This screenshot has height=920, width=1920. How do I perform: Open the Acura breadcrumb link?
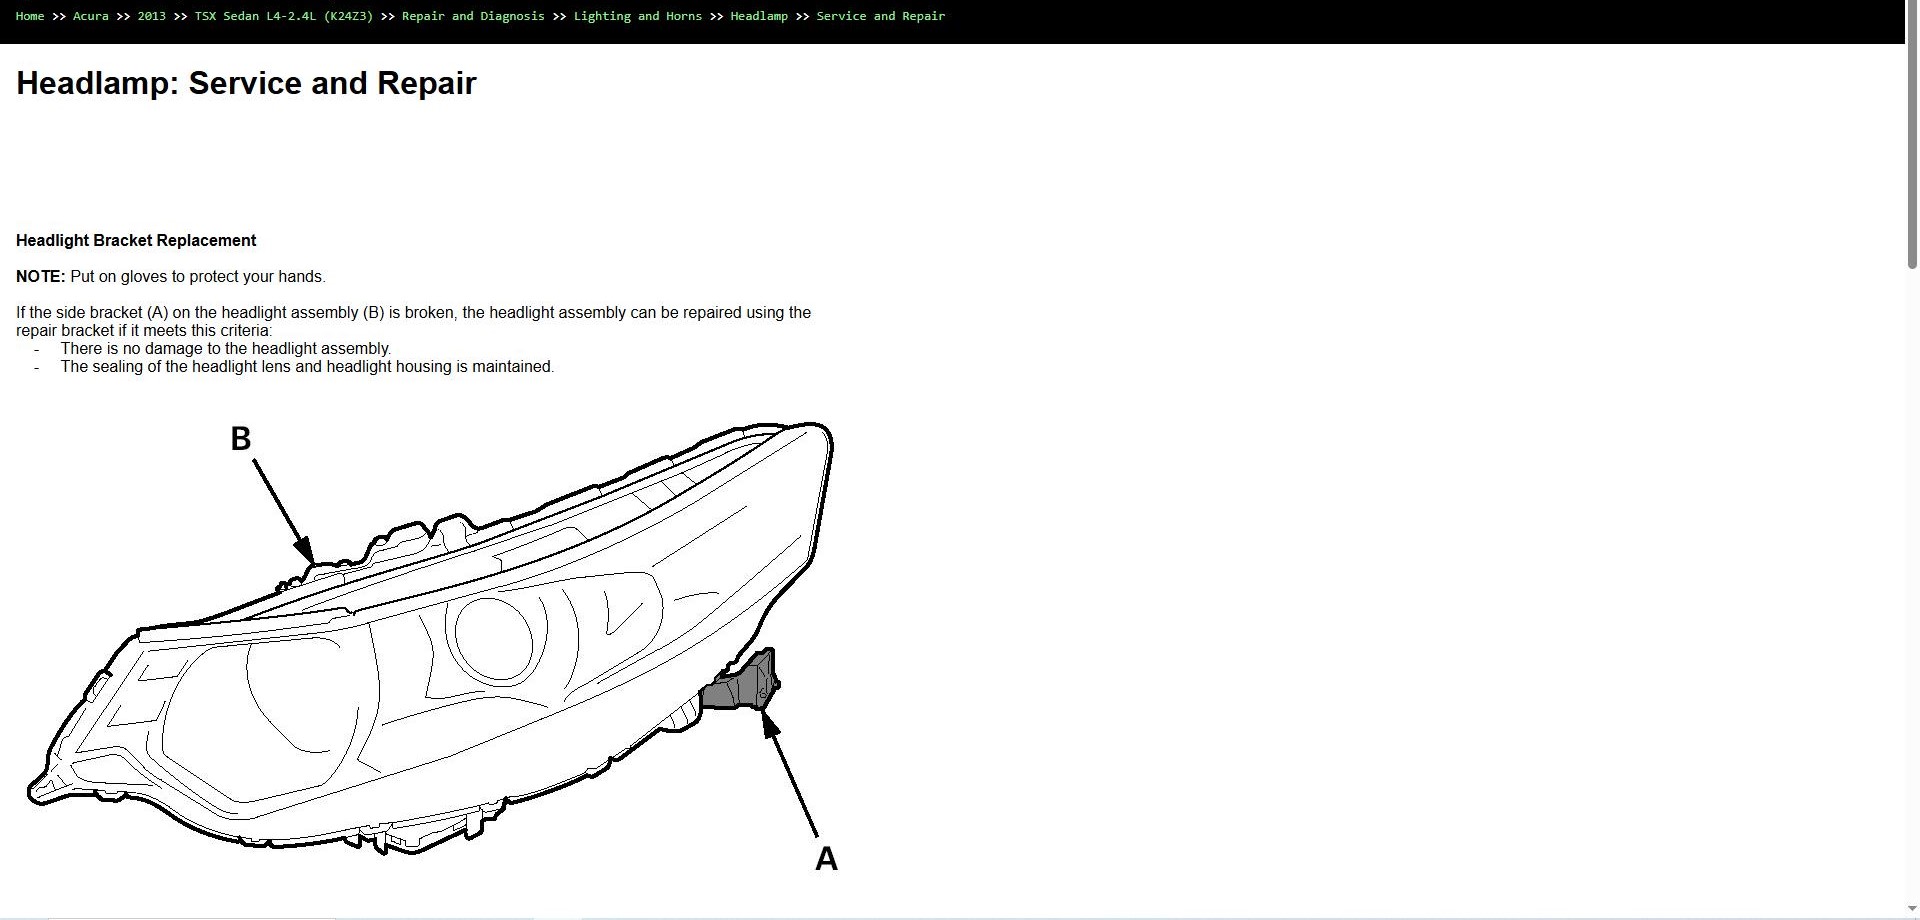click(x=91, y=16)
